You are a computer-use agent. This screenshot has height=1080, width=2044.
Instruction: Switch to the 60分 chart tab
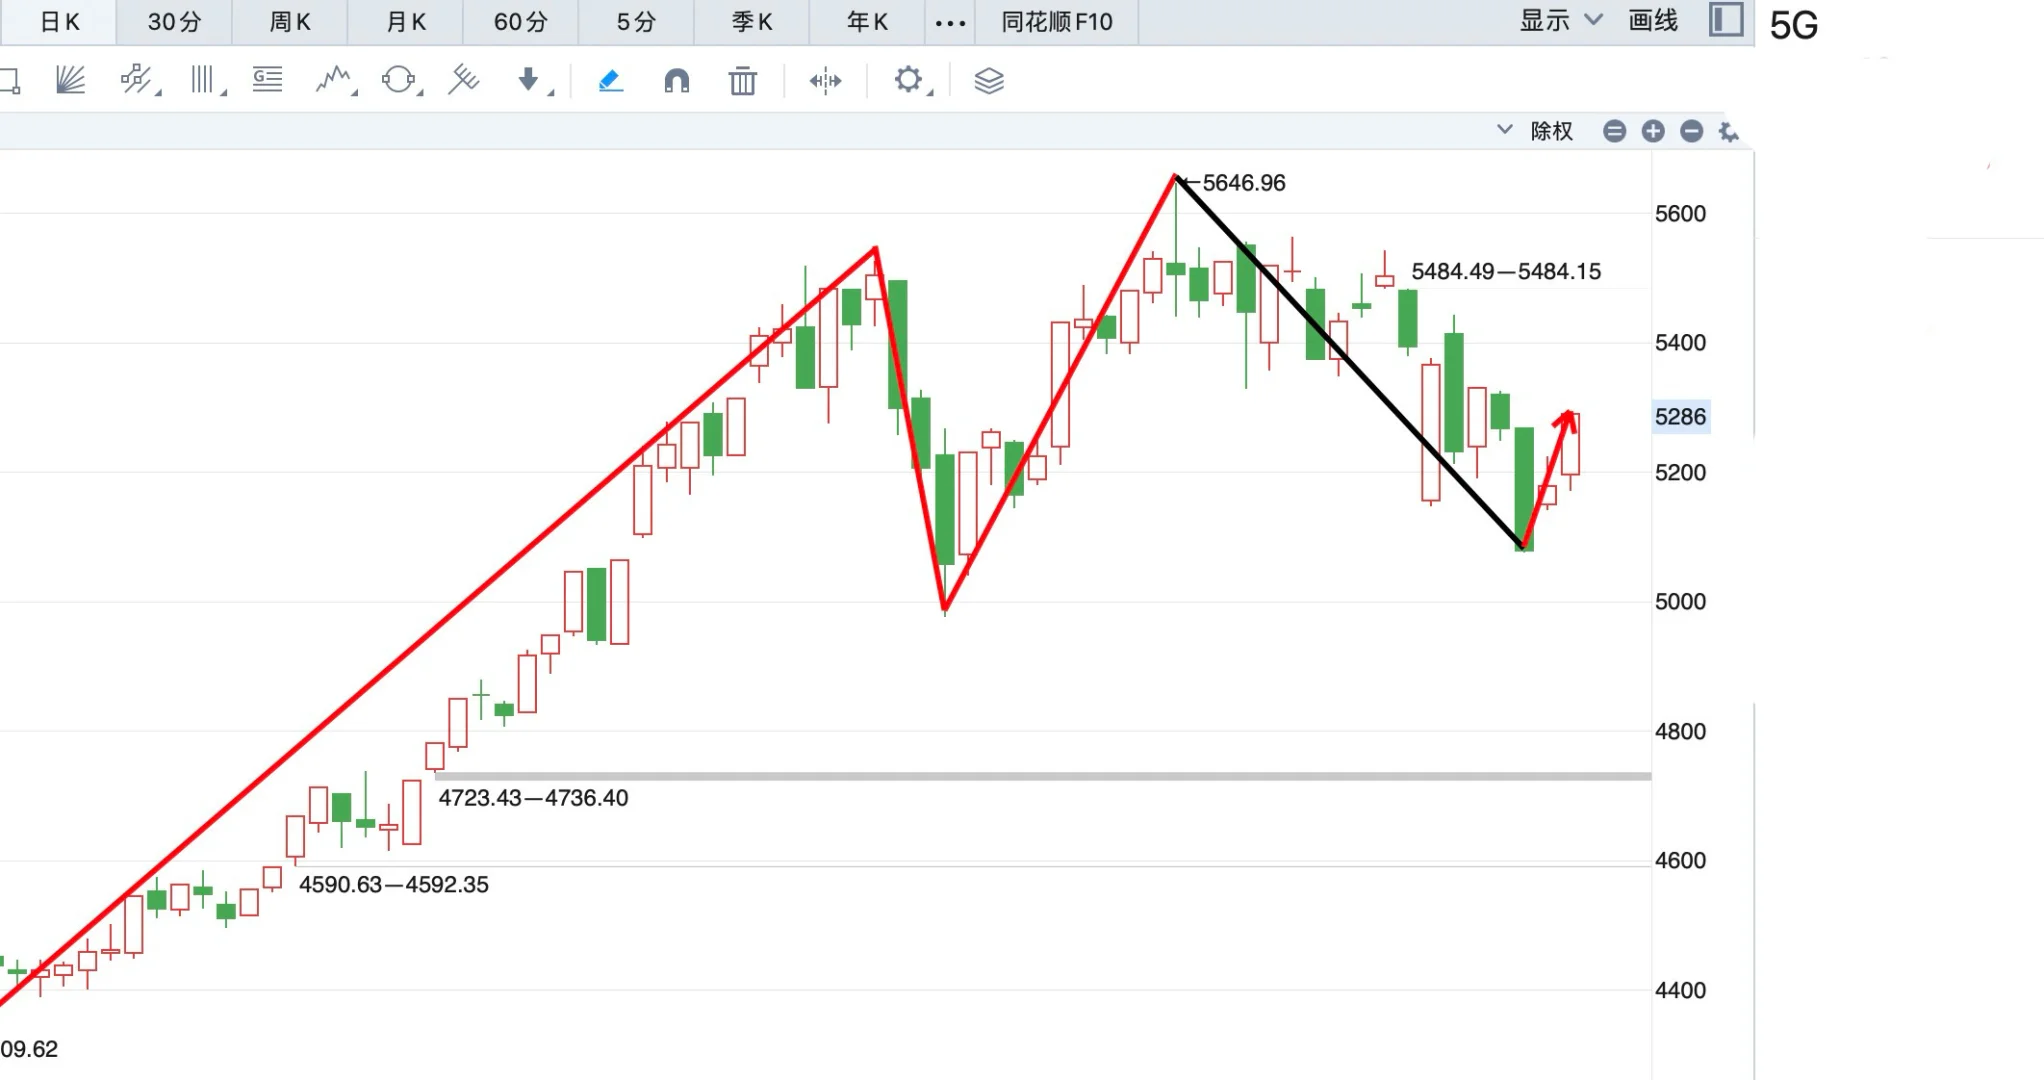tap(520, 21)
